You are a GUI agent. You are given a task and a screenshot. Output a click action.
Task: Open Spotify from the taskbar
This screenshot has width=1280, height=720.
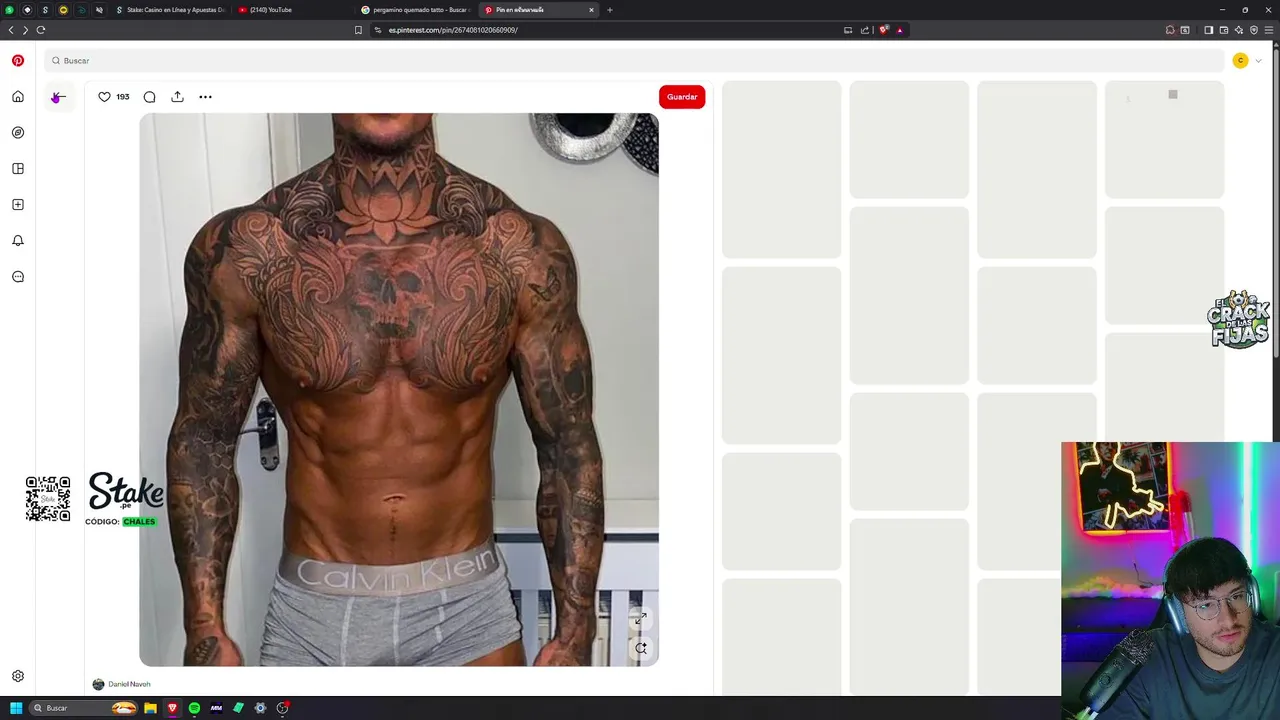(194, 708)
